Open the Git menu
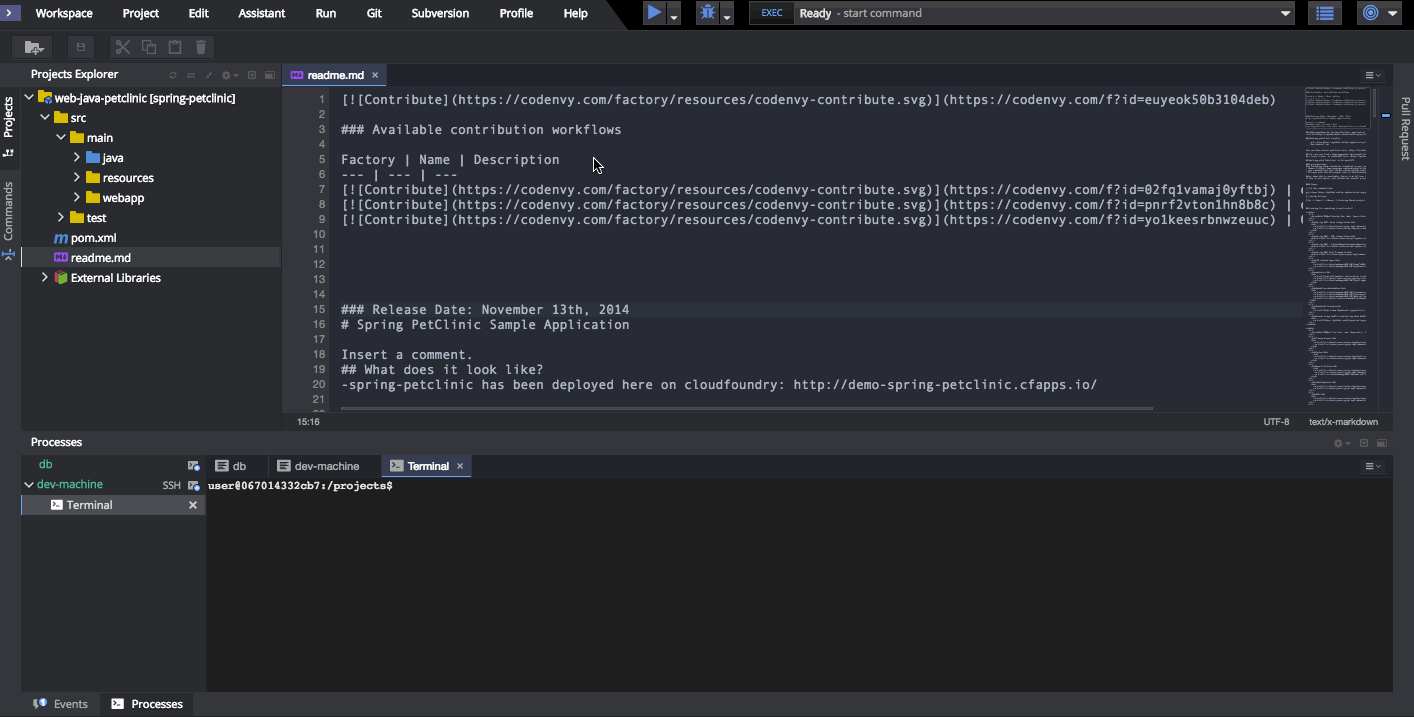 [374, 13]
